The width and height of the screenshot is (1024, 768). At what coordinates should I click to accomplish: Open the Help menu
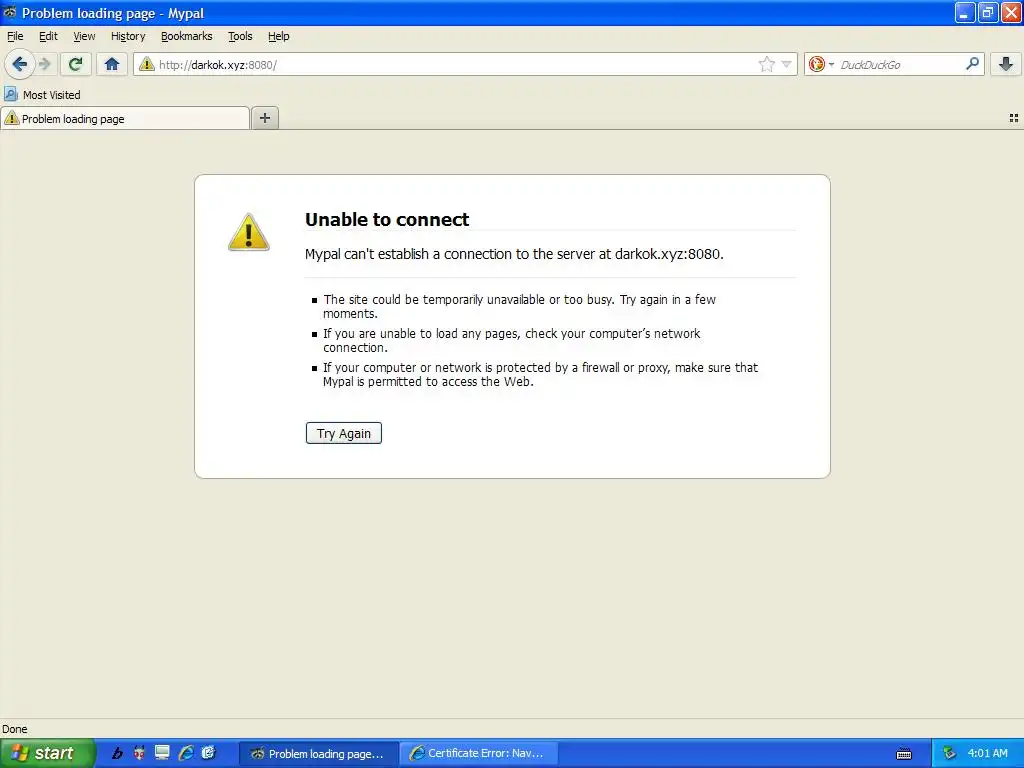pos(279,36)
